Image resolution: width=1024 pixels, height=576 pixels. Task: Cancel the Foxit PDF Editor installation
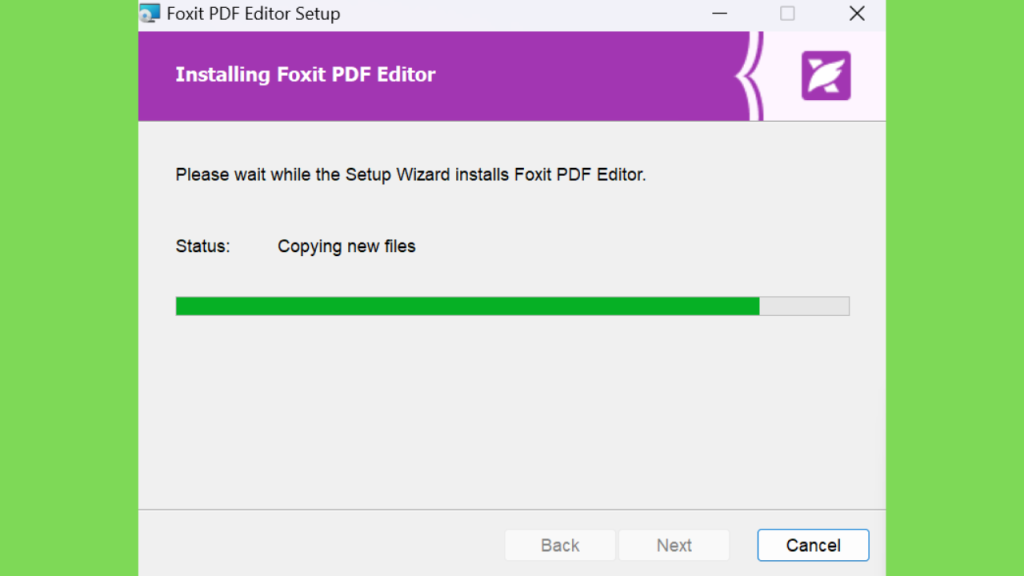pos(813,545)
